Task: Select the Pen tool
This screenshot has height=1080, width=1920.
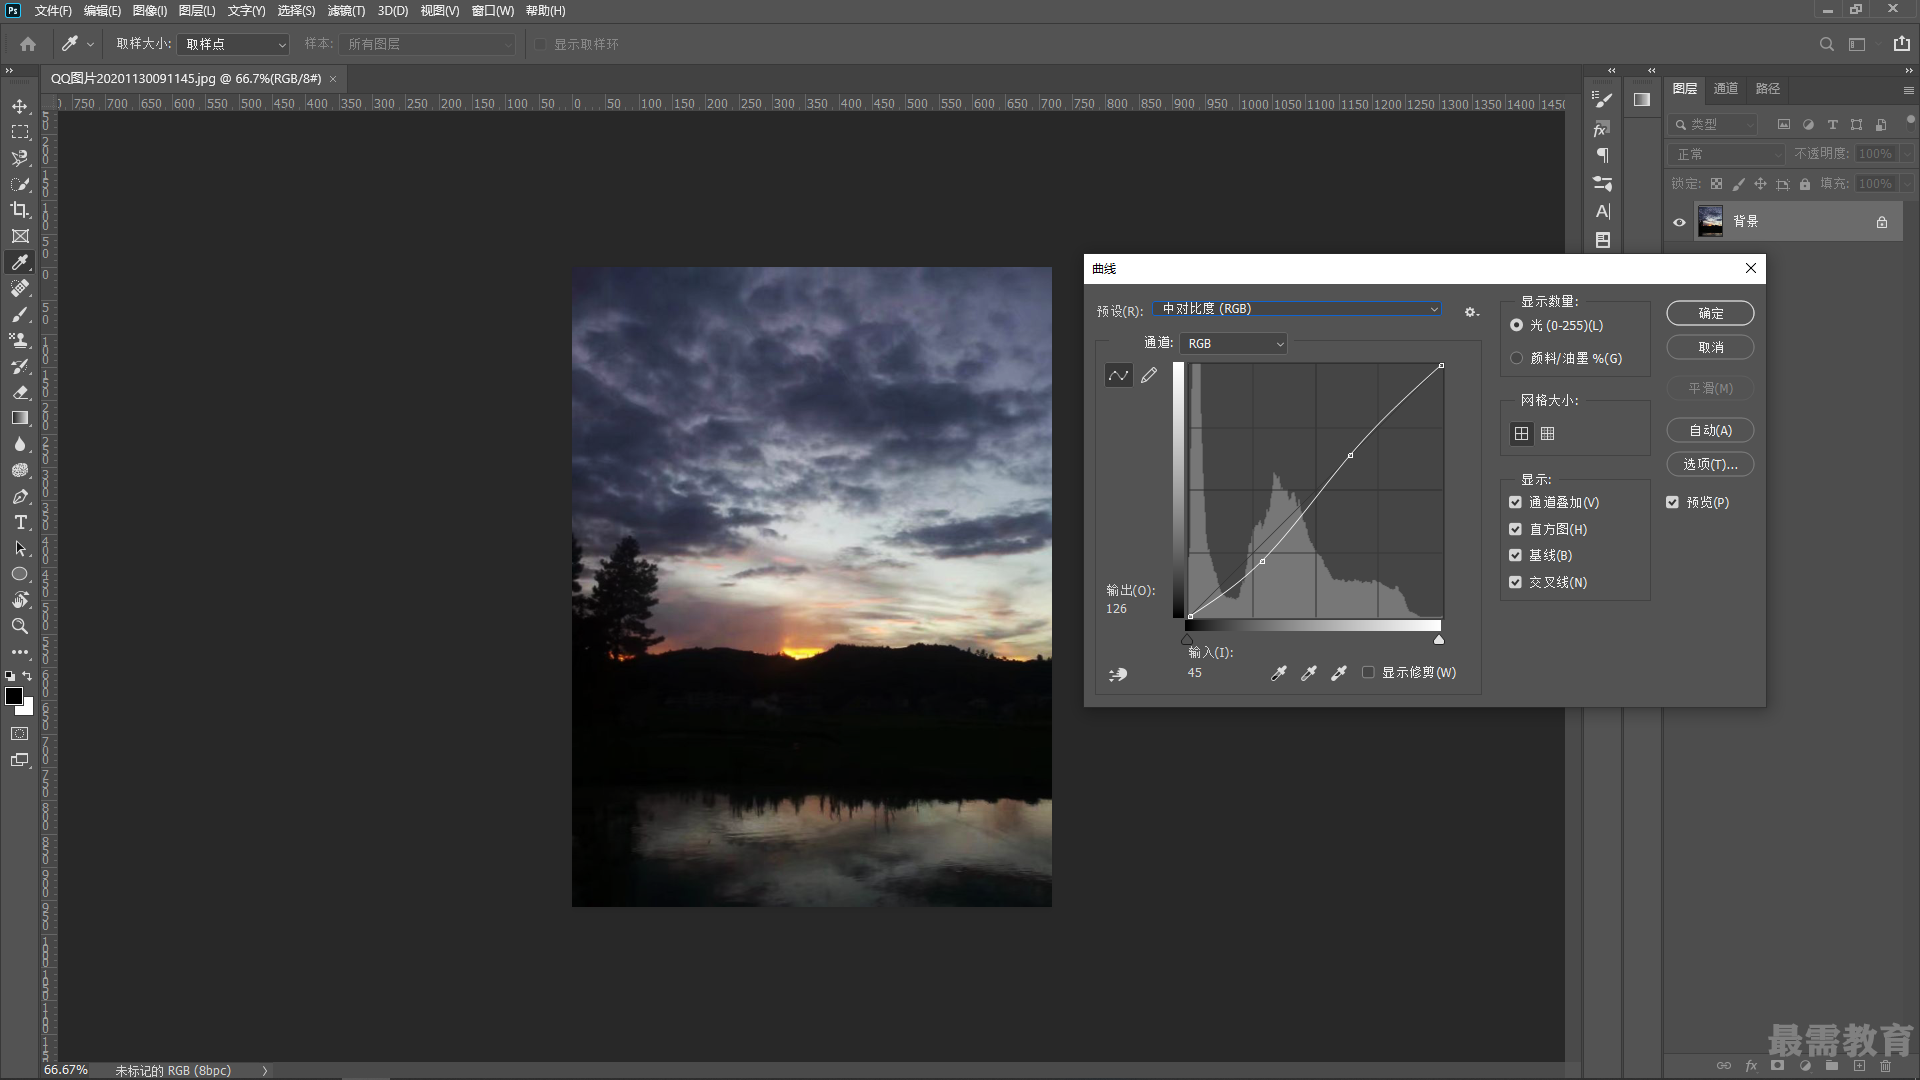Action: [x=20, y=496]
